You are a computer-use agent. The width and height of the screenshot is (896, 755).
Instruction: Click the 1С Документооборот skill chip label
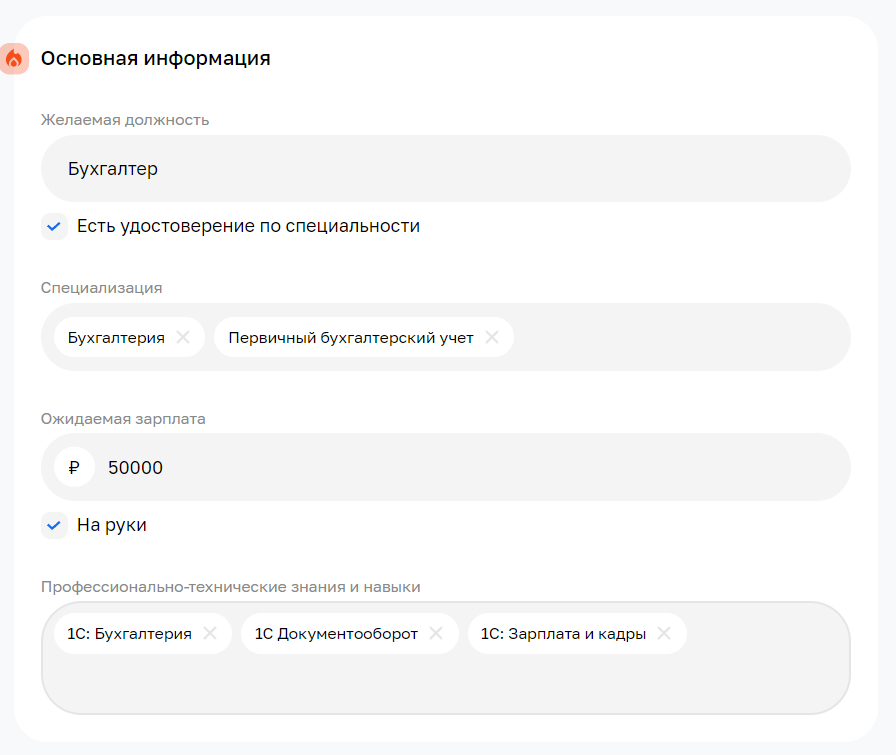click(x=336, y=633)
